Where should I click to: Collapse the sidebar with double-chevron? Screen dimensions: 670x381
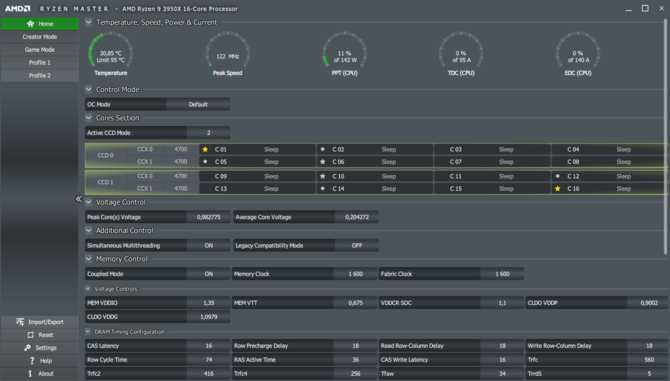point(78,199)
